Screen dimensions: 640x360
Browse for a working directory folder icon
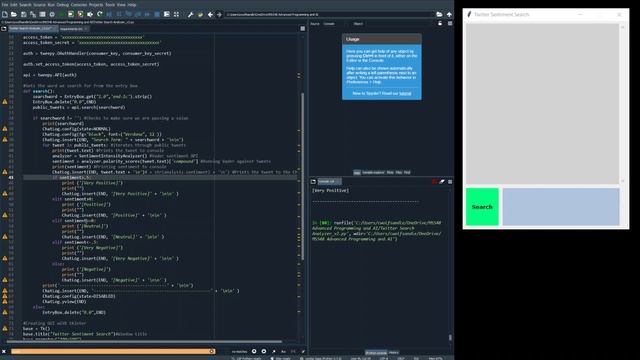pos(439,14)
